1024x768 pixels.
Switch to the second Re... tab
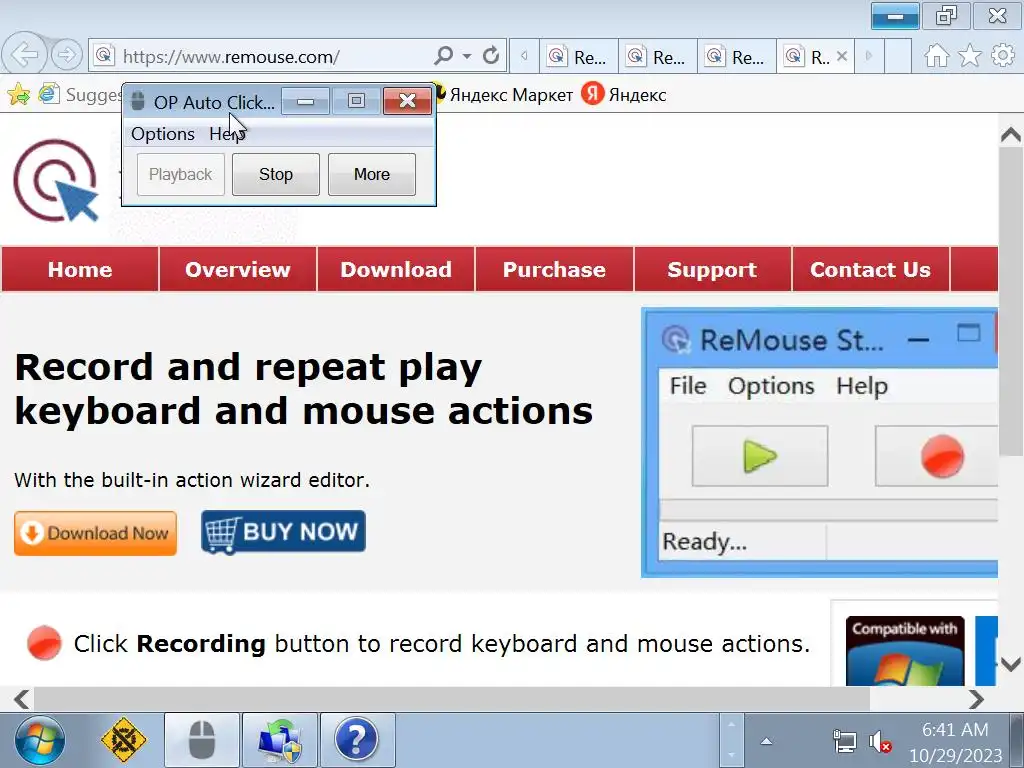tap(658, 57)
